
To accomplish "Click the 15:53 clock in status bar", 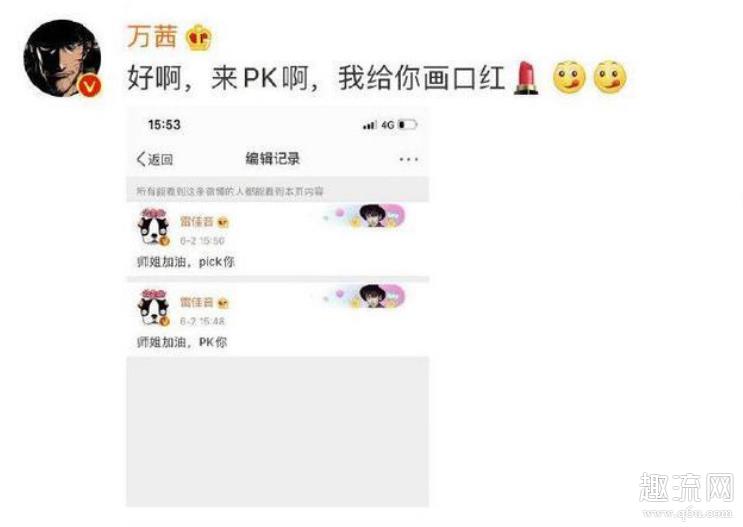I will pyautogui.click(x=164, y=125).
